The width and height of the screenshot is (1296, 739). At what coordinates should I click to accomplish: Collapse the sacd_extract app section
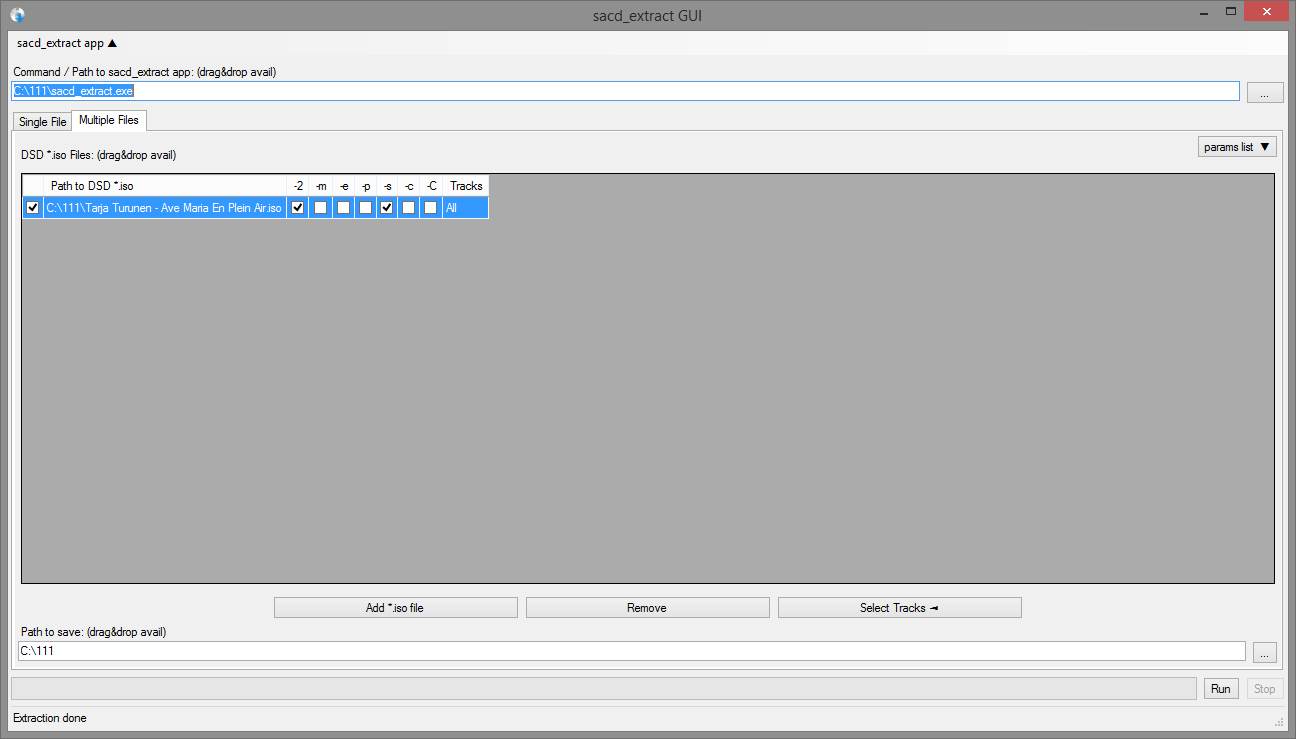coord(67,43)
